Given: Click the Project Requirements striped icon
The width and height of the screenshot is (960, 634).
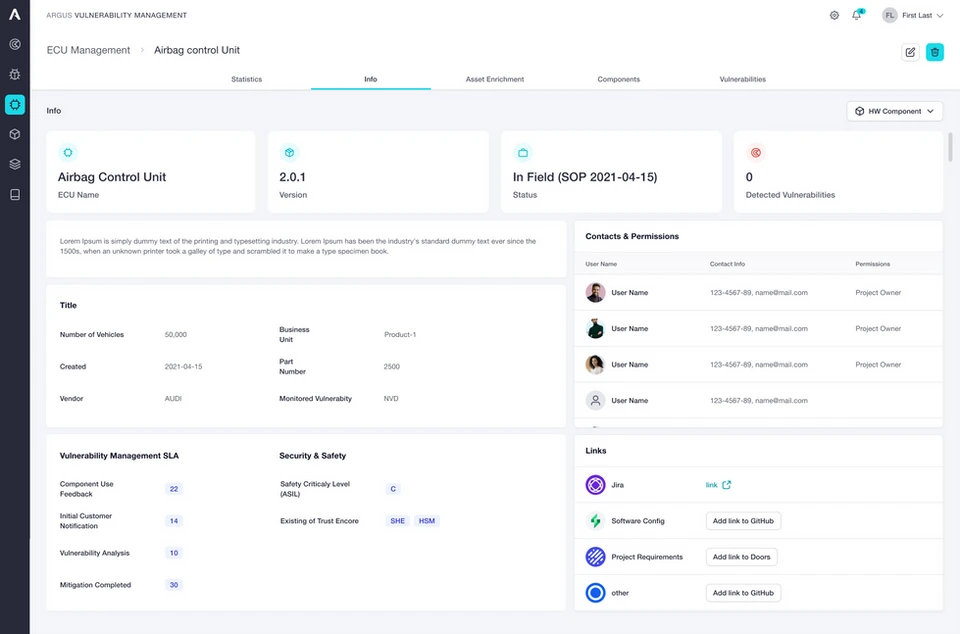Looking at the screenshot, I should click(595, 557).
